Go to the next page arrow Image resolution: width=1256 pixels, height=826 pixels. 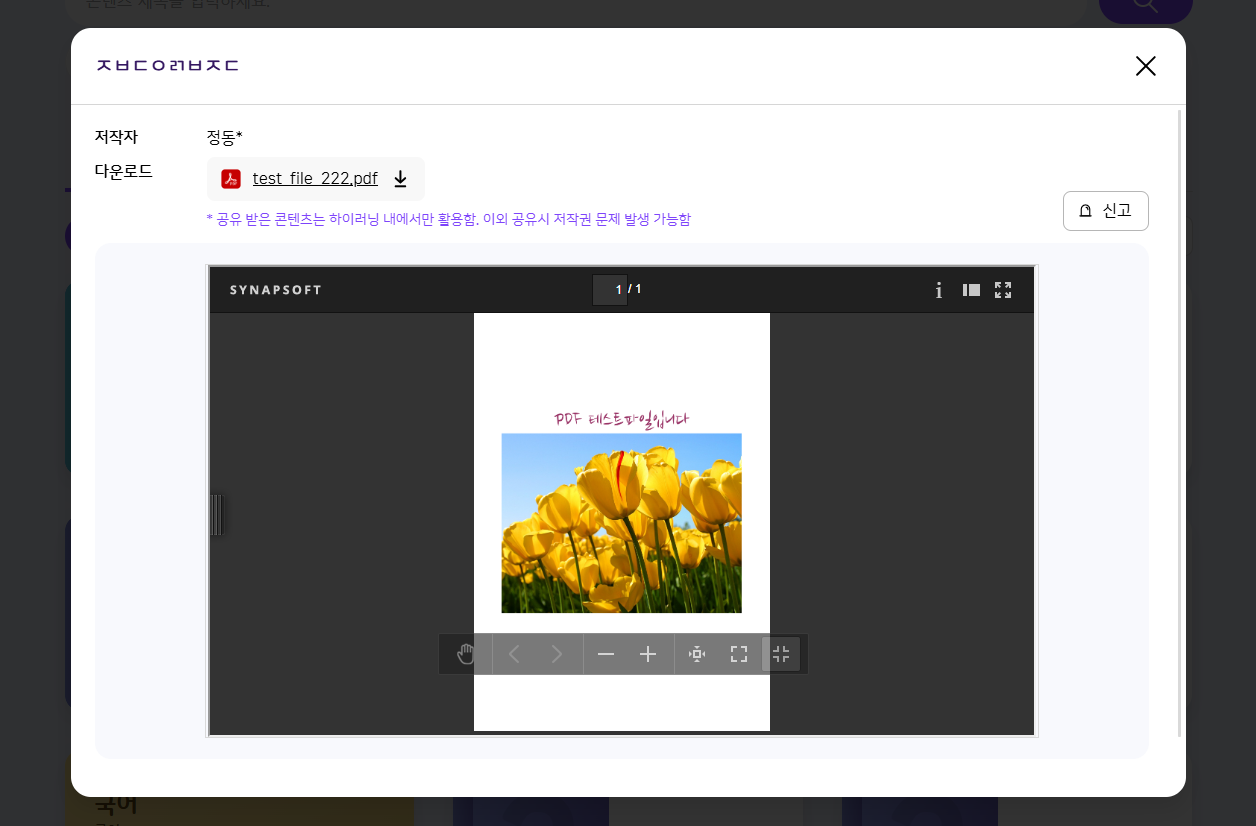click(x=557, y=654)
